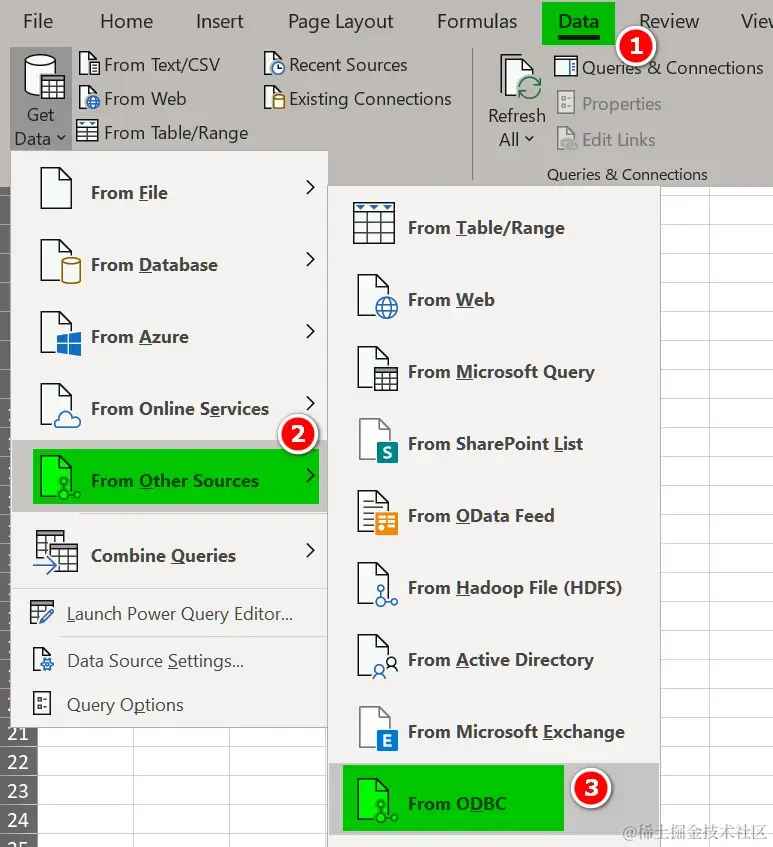Viewport: 773px width, 847px height.
Task: Select From Microsoft Query label in submenu
Action: tap(501, 372)
